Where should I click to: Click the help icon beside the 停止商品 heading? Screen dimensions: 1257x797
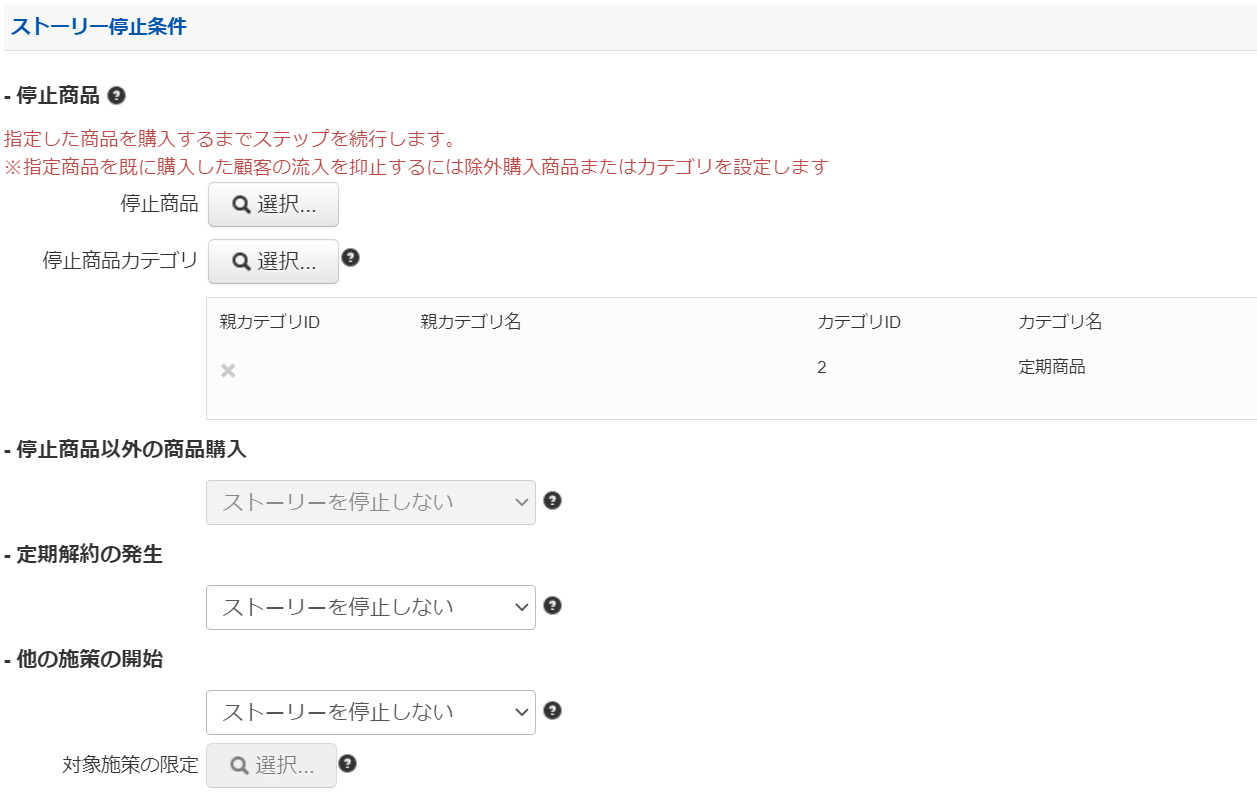(x=116, y=96)
